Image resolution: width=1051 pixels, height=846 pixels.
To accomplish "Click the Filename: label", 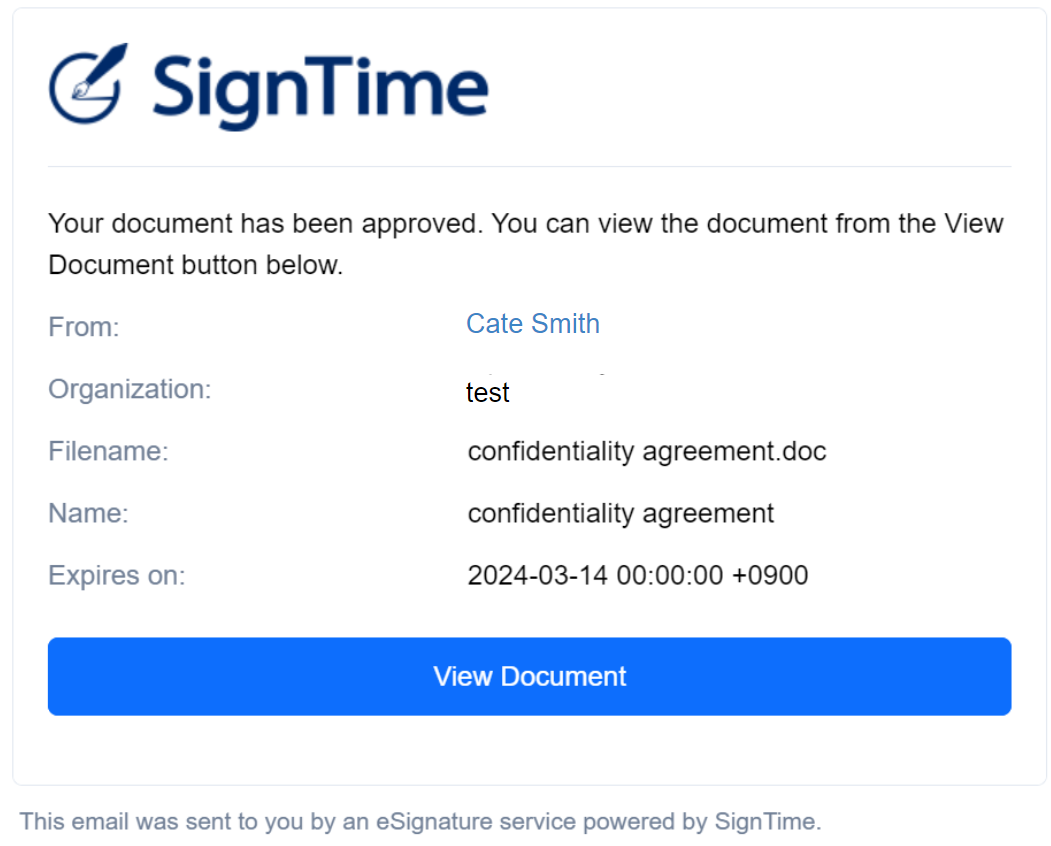I will tap(109, 451).
